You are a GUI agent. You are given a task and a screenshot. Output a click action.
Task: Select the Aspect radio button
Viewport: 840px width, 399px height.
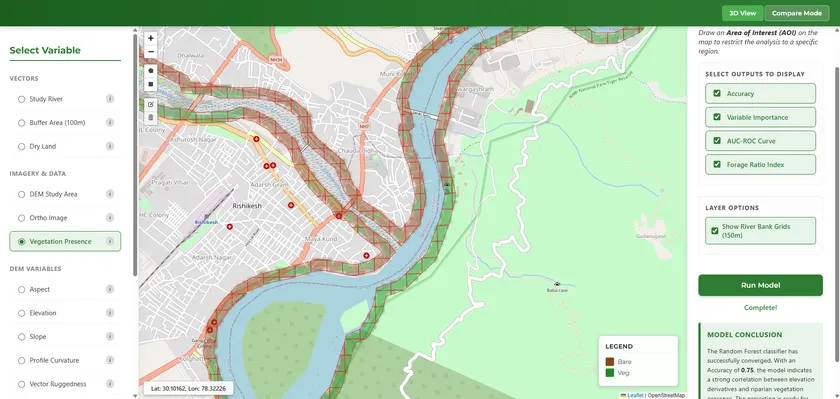pos(21,289)
